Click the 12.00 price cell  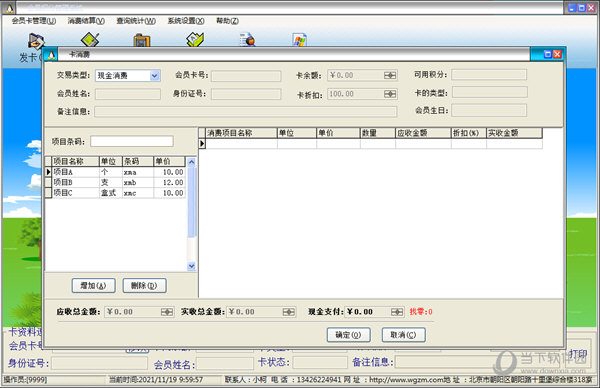(169, 183)
